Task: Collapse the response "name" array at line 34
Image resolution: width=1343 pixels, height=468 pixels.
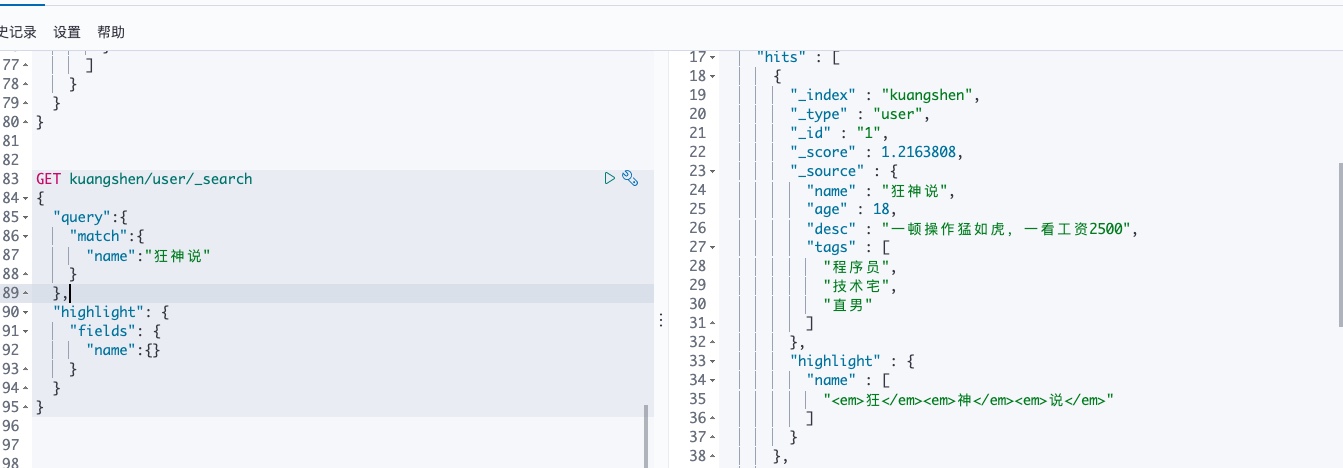Action: 712,380
